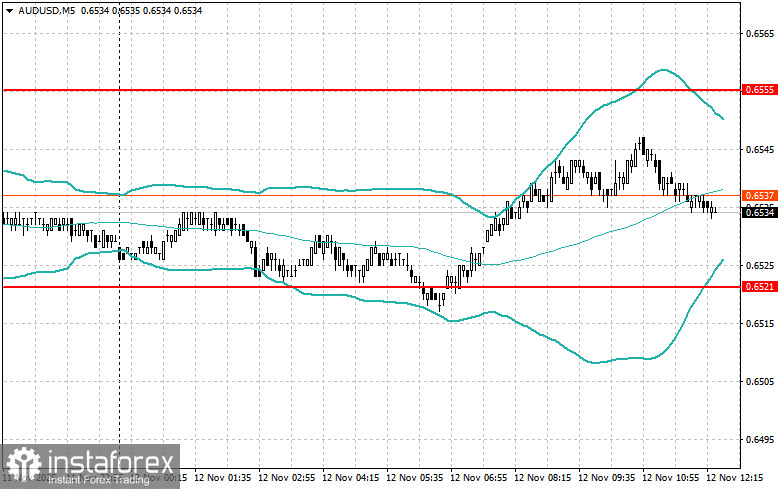Select the 0.6545 price scale value
This screenshot has height=489, width=781.
(x=760, y=150)
